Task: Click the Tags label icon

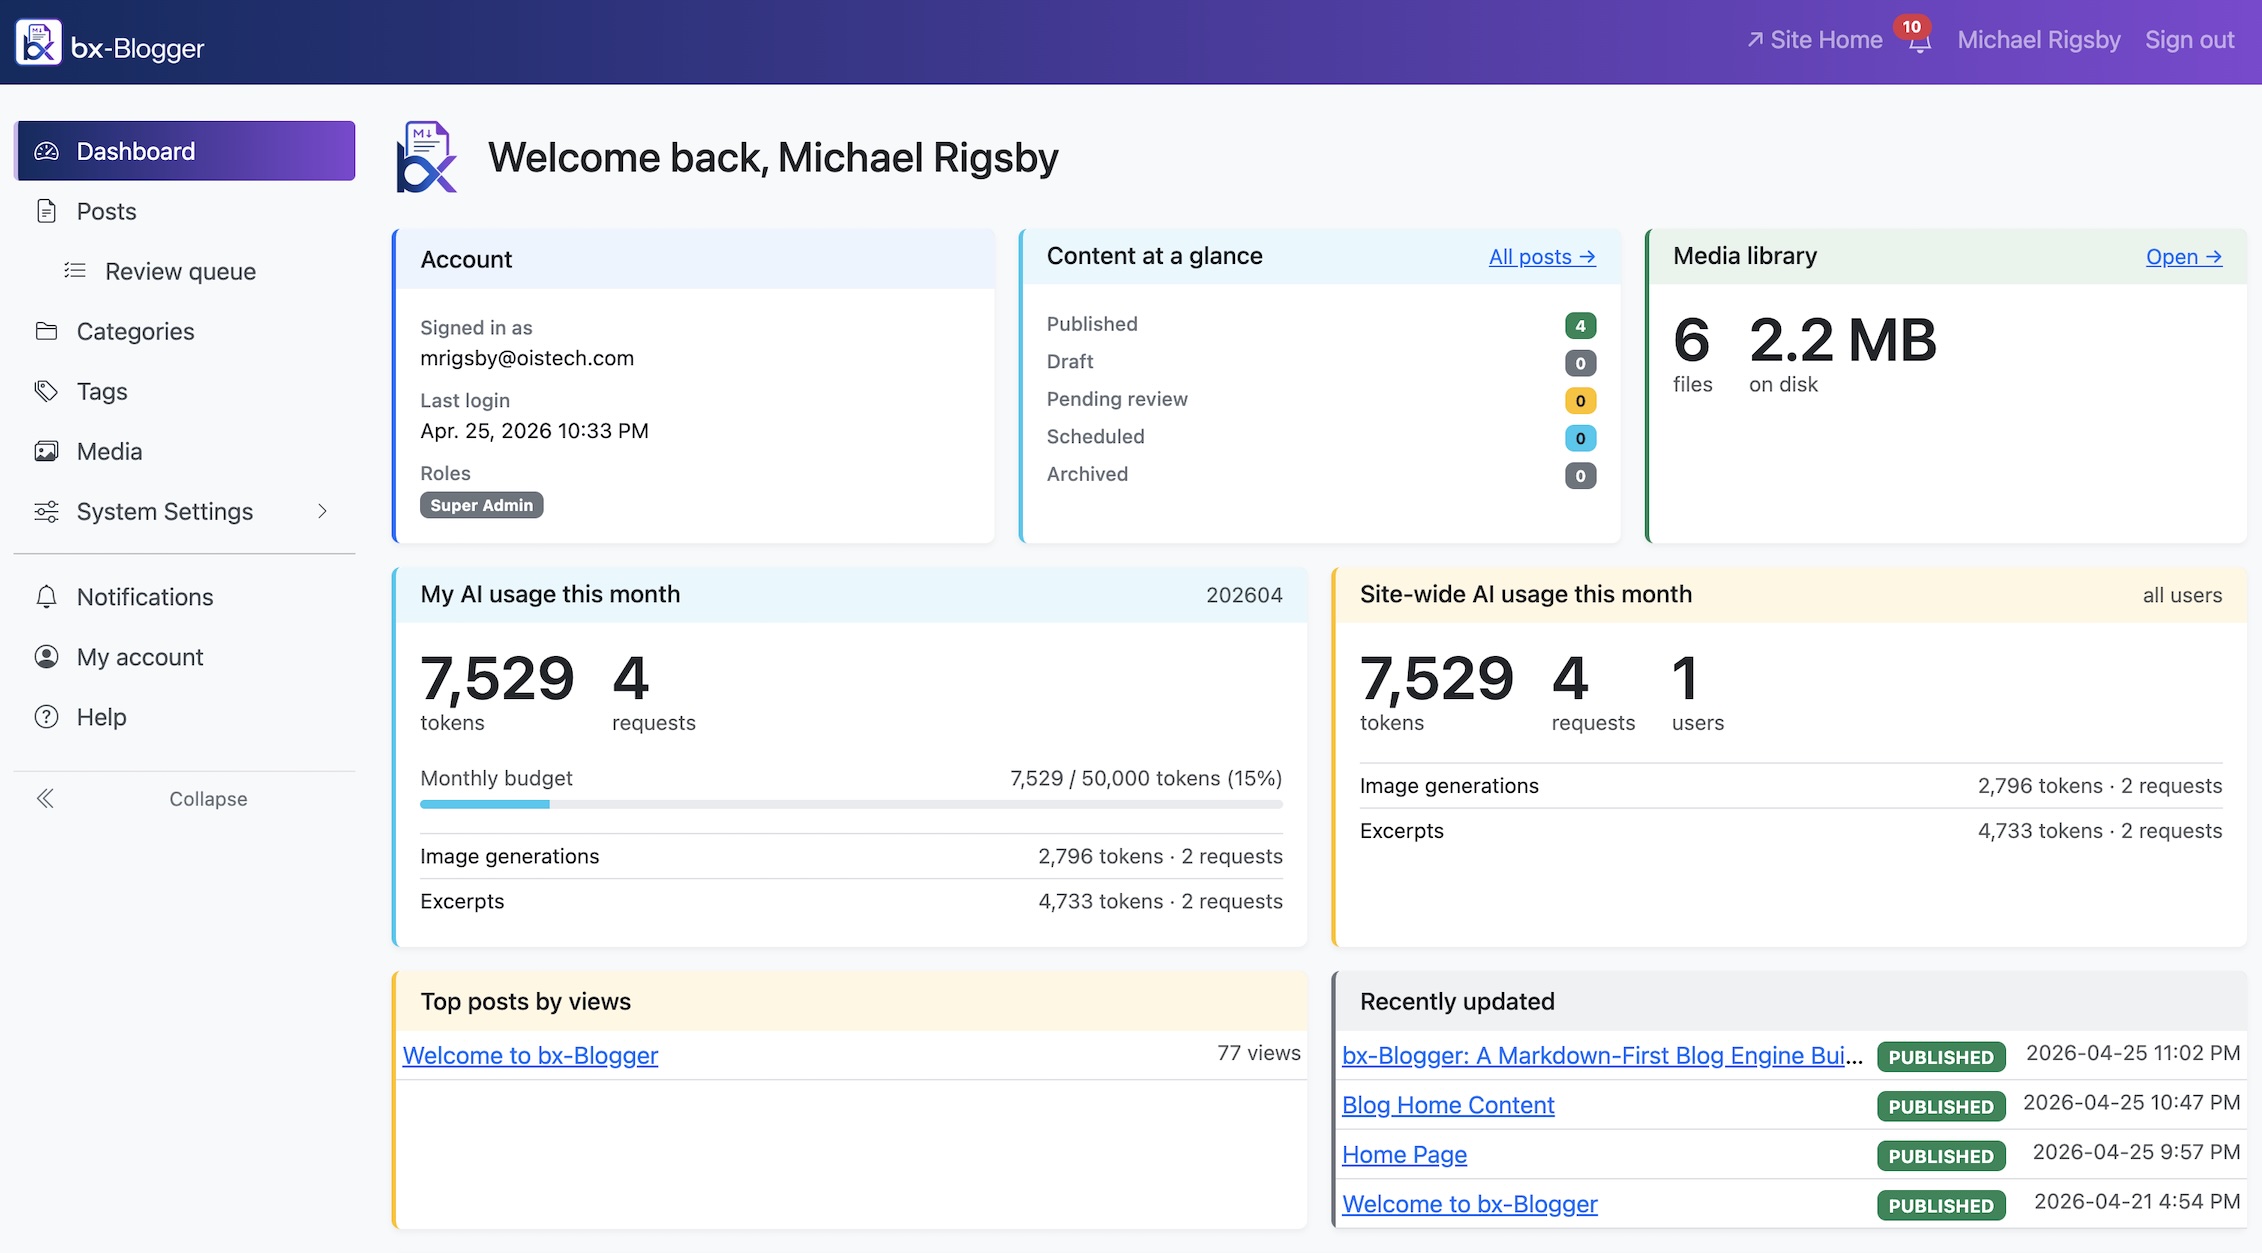Action: point(46,391)
